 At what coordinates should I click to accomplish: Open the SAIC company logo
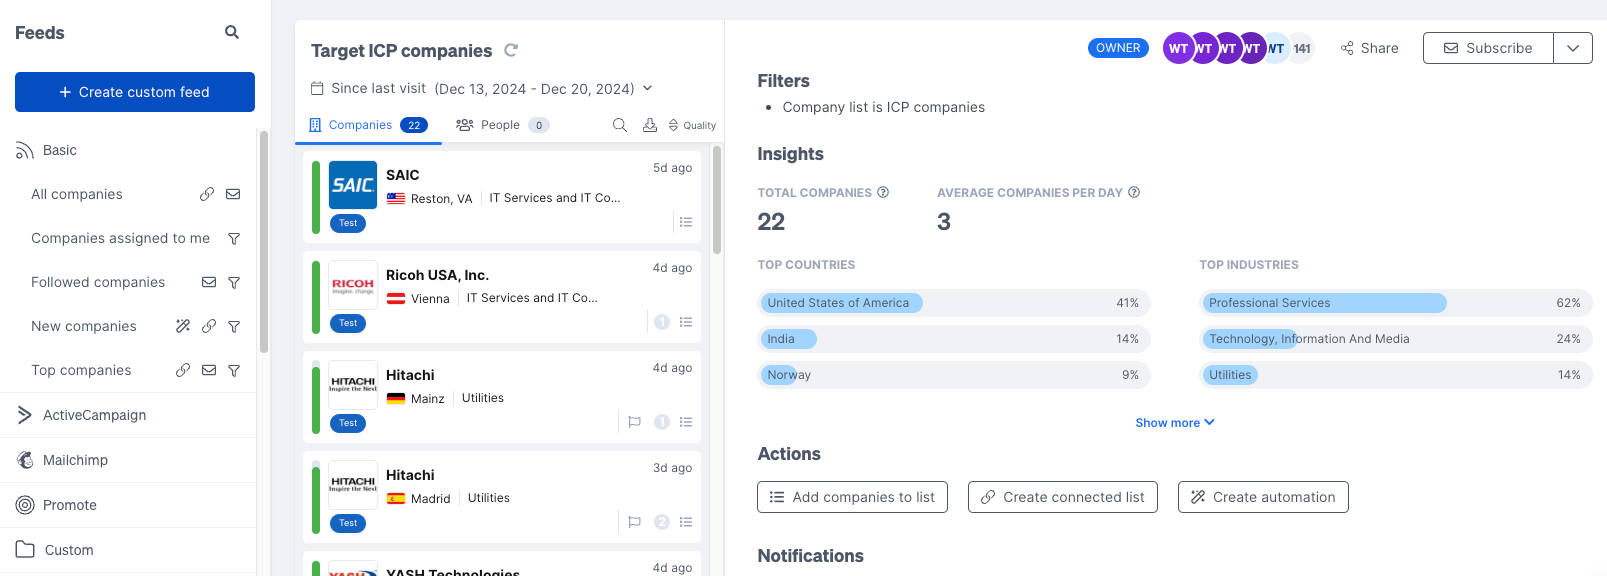click(x=353, y=185)
